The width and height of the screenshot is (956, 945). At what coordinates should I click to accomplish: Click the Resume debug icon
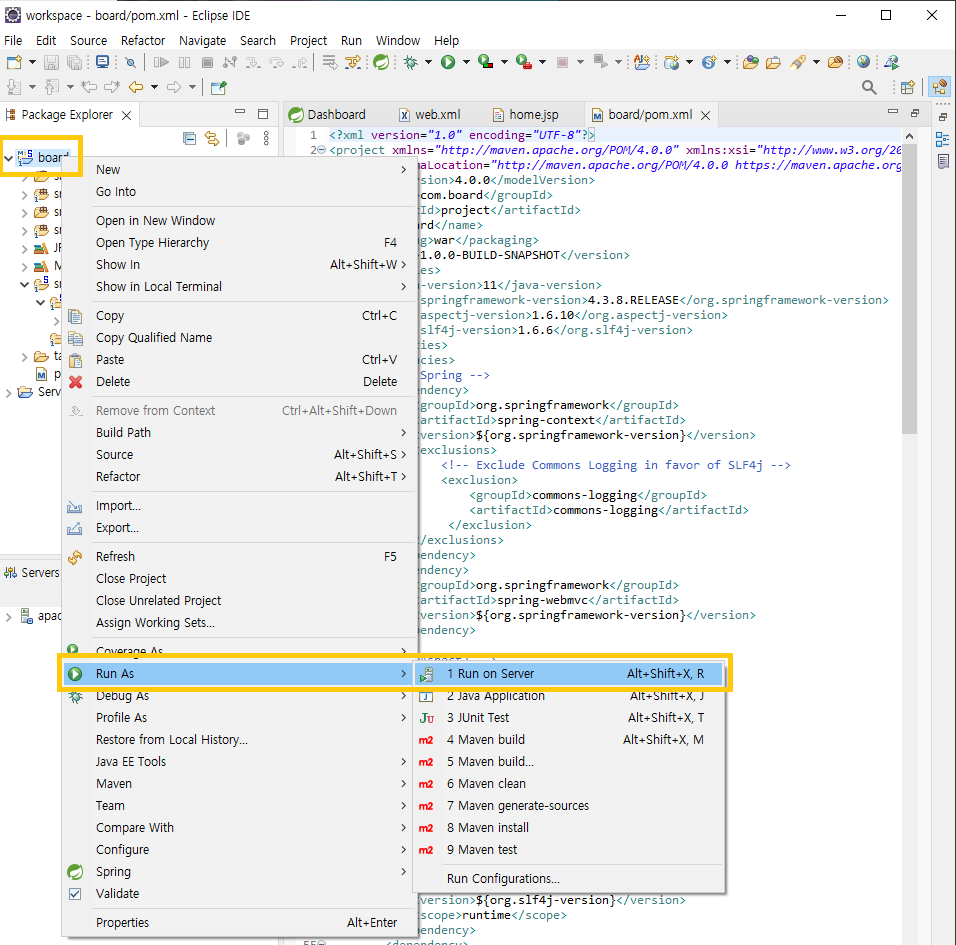(x=161, y=62)
